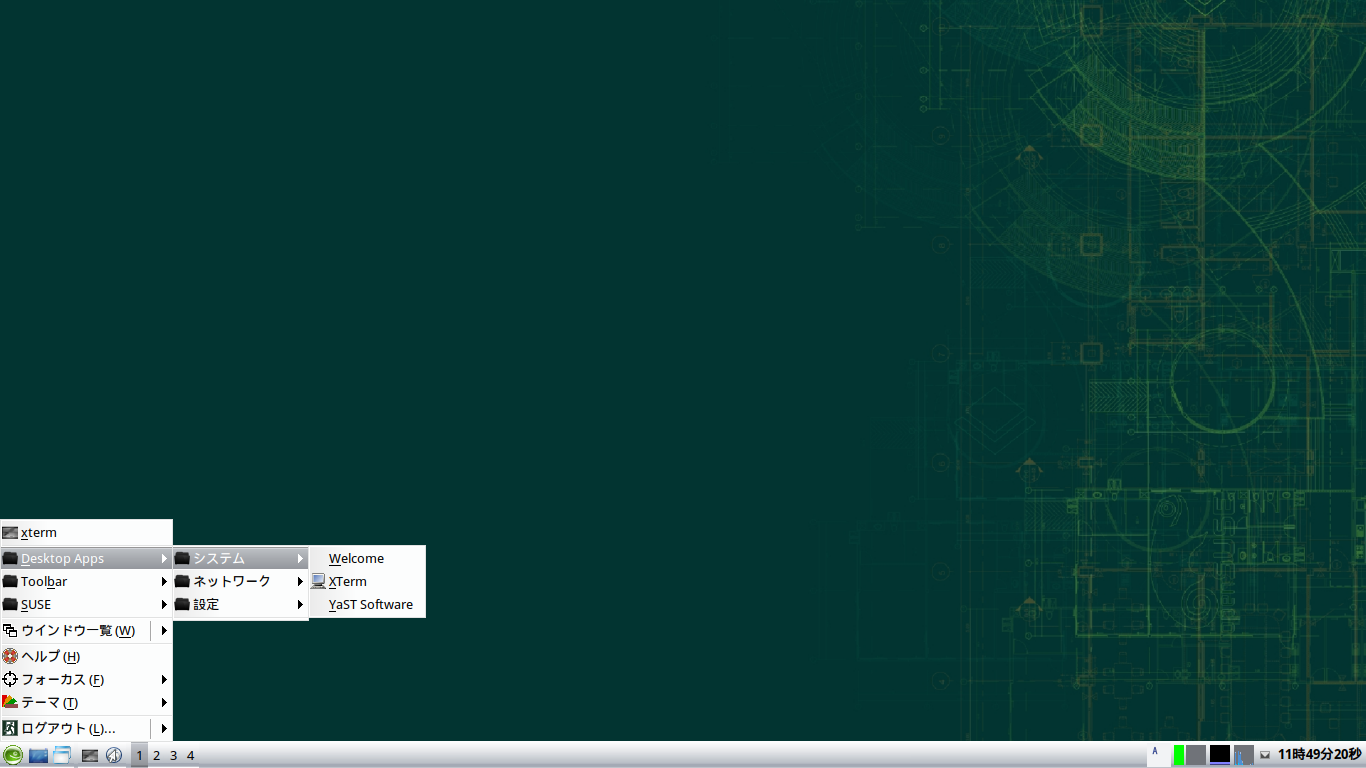The image size is (1366, 768).
Task: Open the window list taskbar icon
Action: [62, 755]
